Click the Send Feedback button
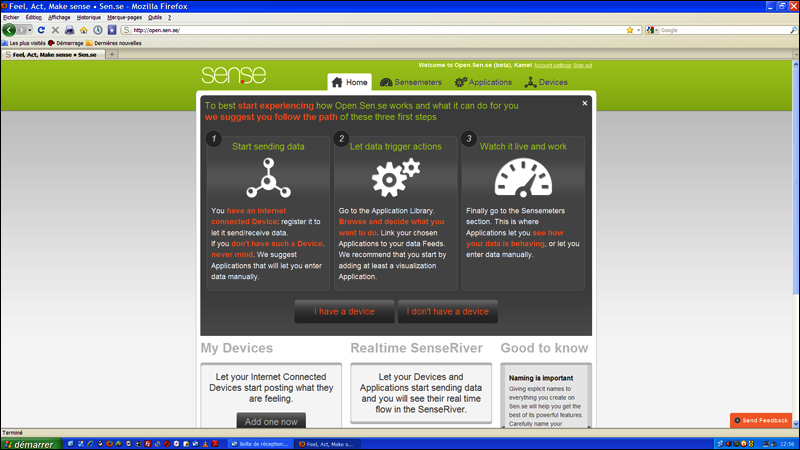The image size is (800, 450). pos(761,420)
